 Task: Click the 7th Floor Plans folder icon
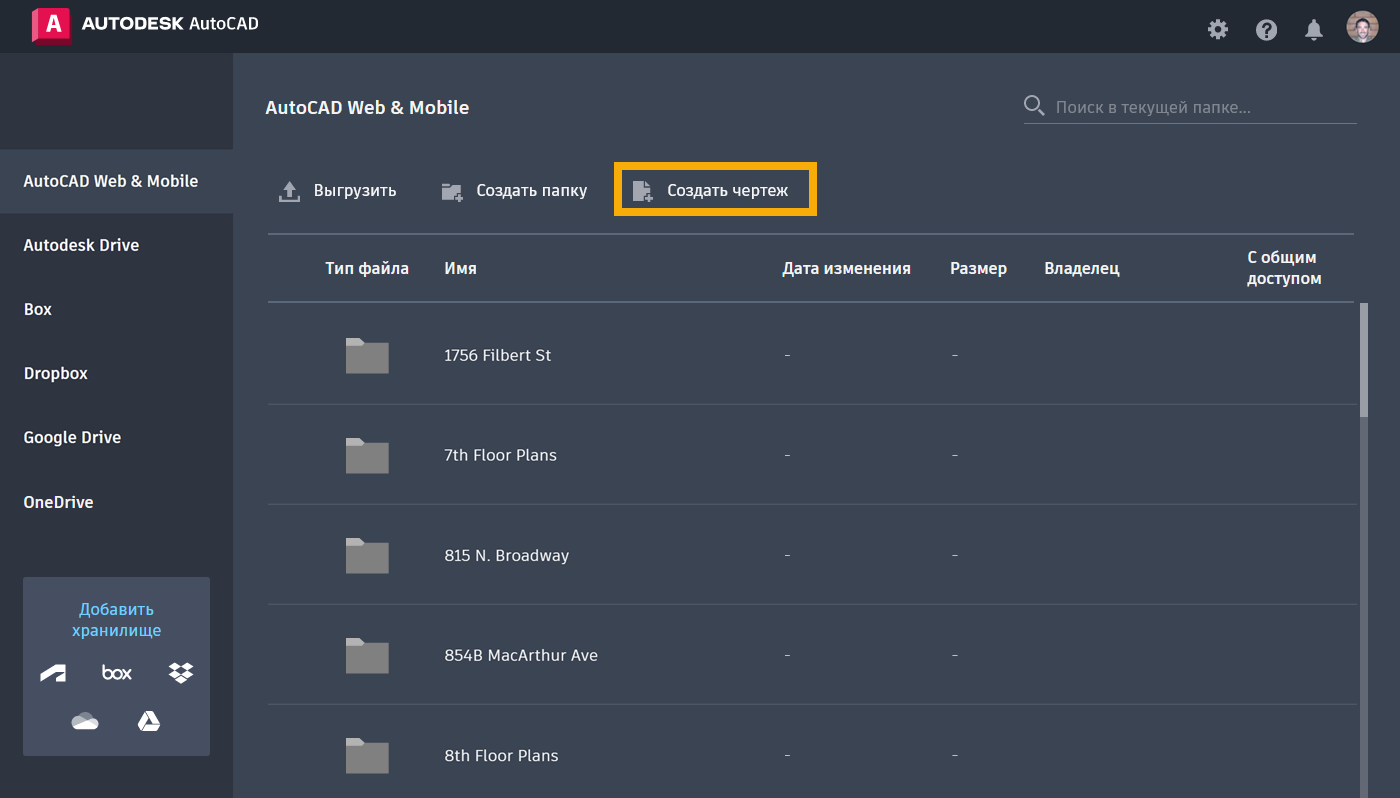(367, 455)
